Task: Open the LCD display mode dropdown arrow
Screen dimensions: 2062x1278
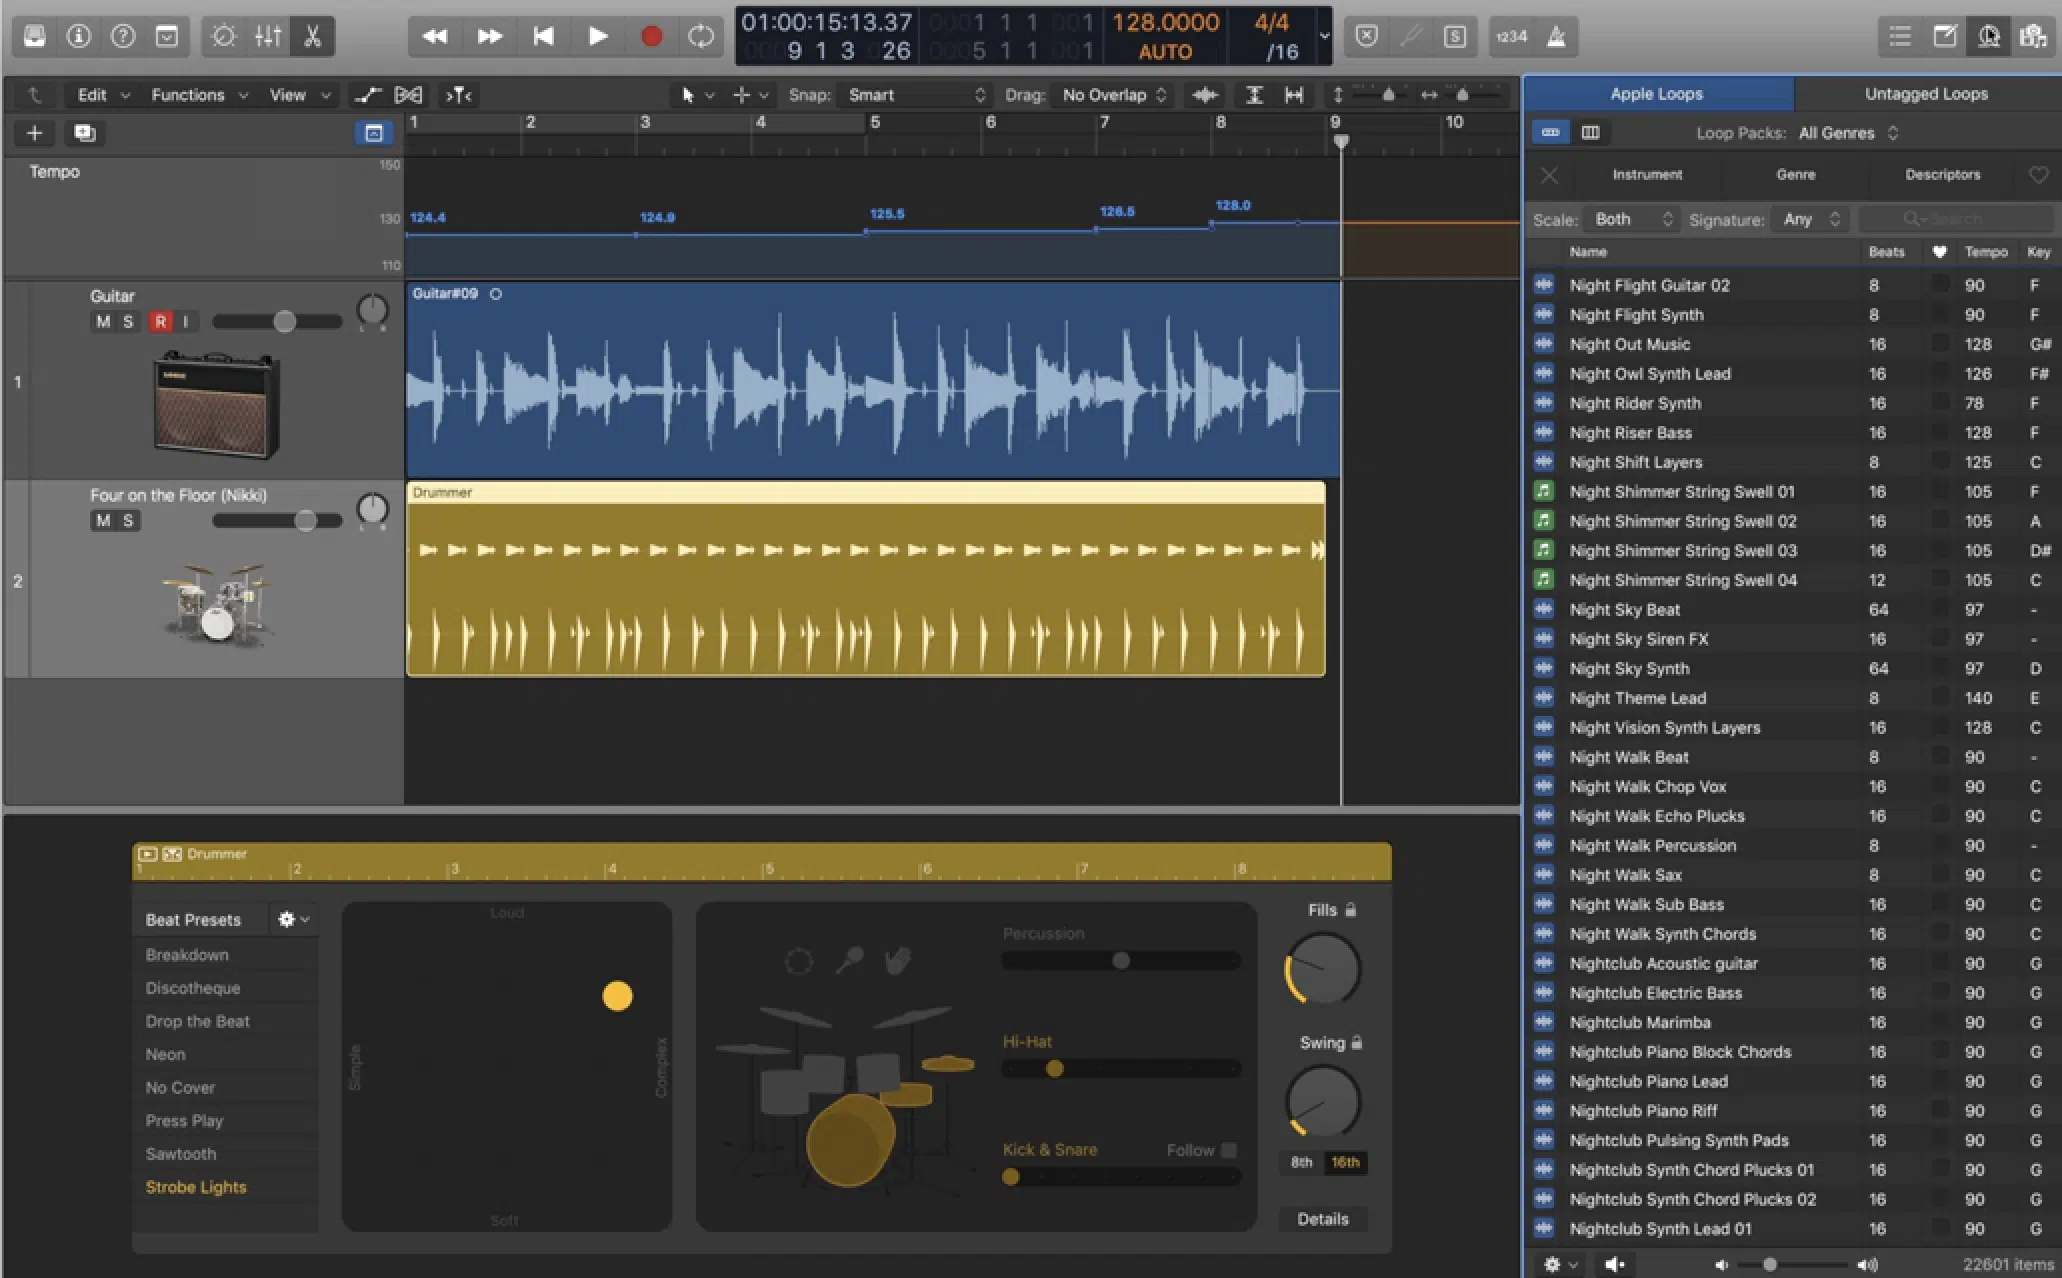Action: tap(1324, 36)
